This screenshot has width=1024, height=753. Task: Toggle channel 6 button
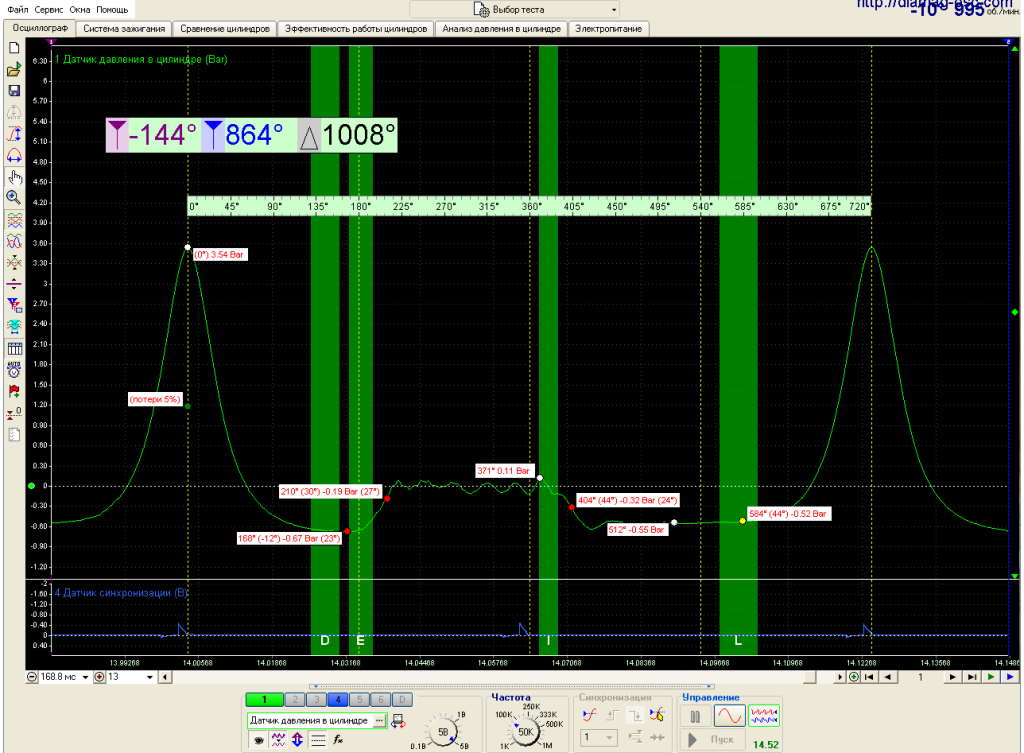tap(381, 699)
